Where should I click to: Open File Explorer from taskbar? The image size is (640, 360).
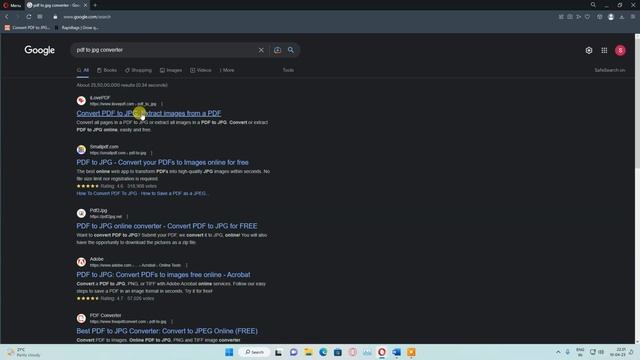coord(308,352)
